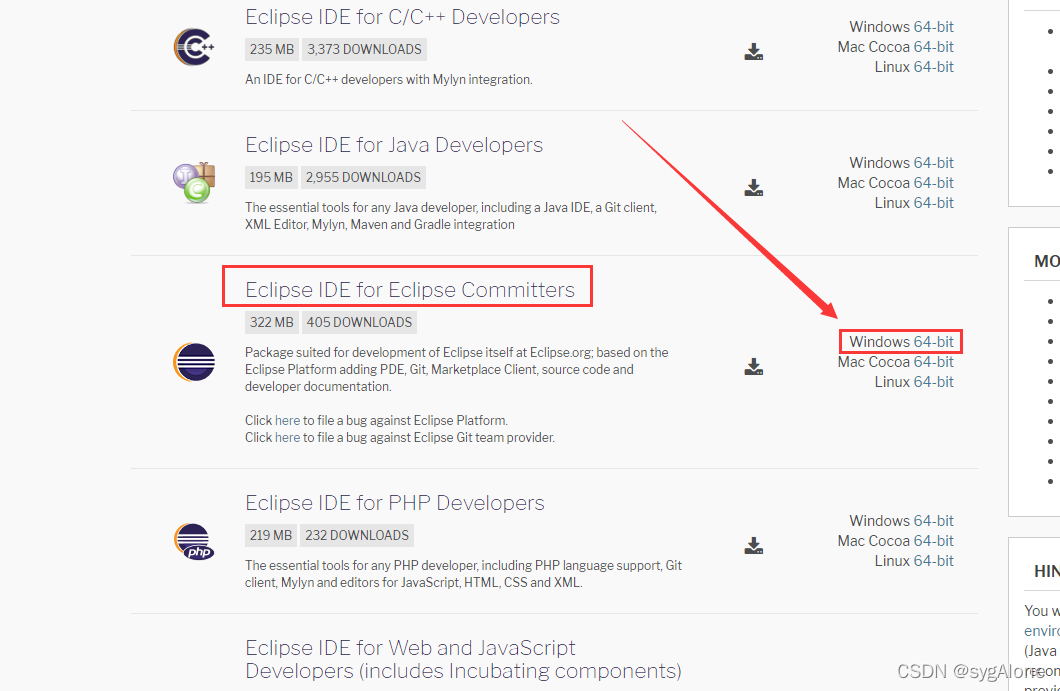Open Eclipse IDE for Eclipse Committers title
The height and width of the screenshot is (691, 1060).
[410, 289]
